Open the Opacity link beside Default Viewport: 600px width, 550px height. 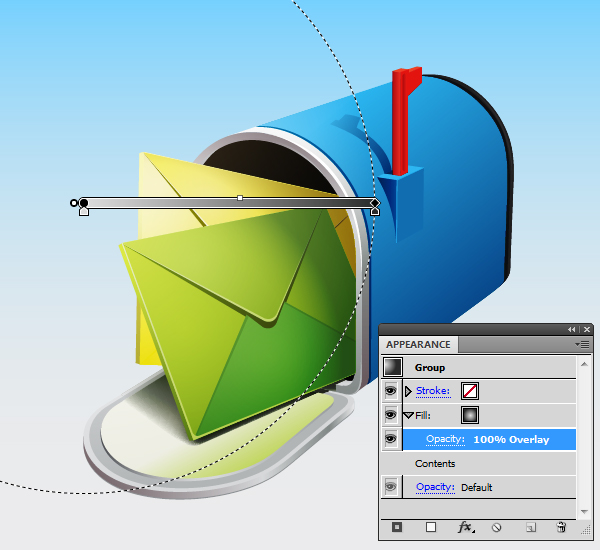tap(435, 488)
